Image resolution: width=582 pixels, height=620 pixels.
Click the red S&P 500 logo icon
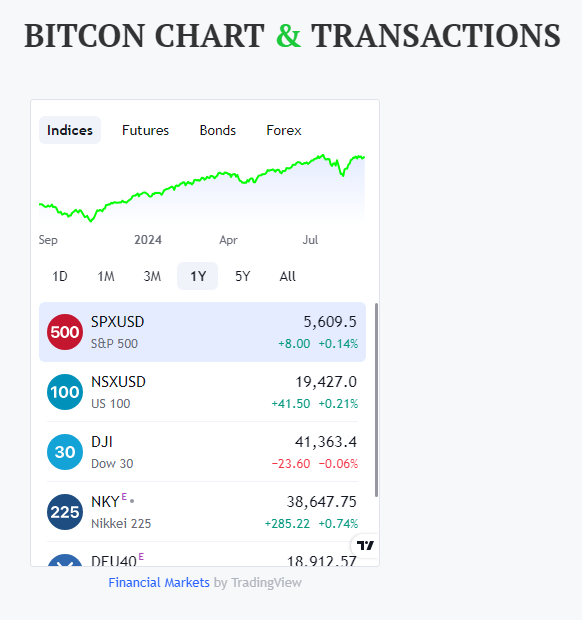pos(65,332)
